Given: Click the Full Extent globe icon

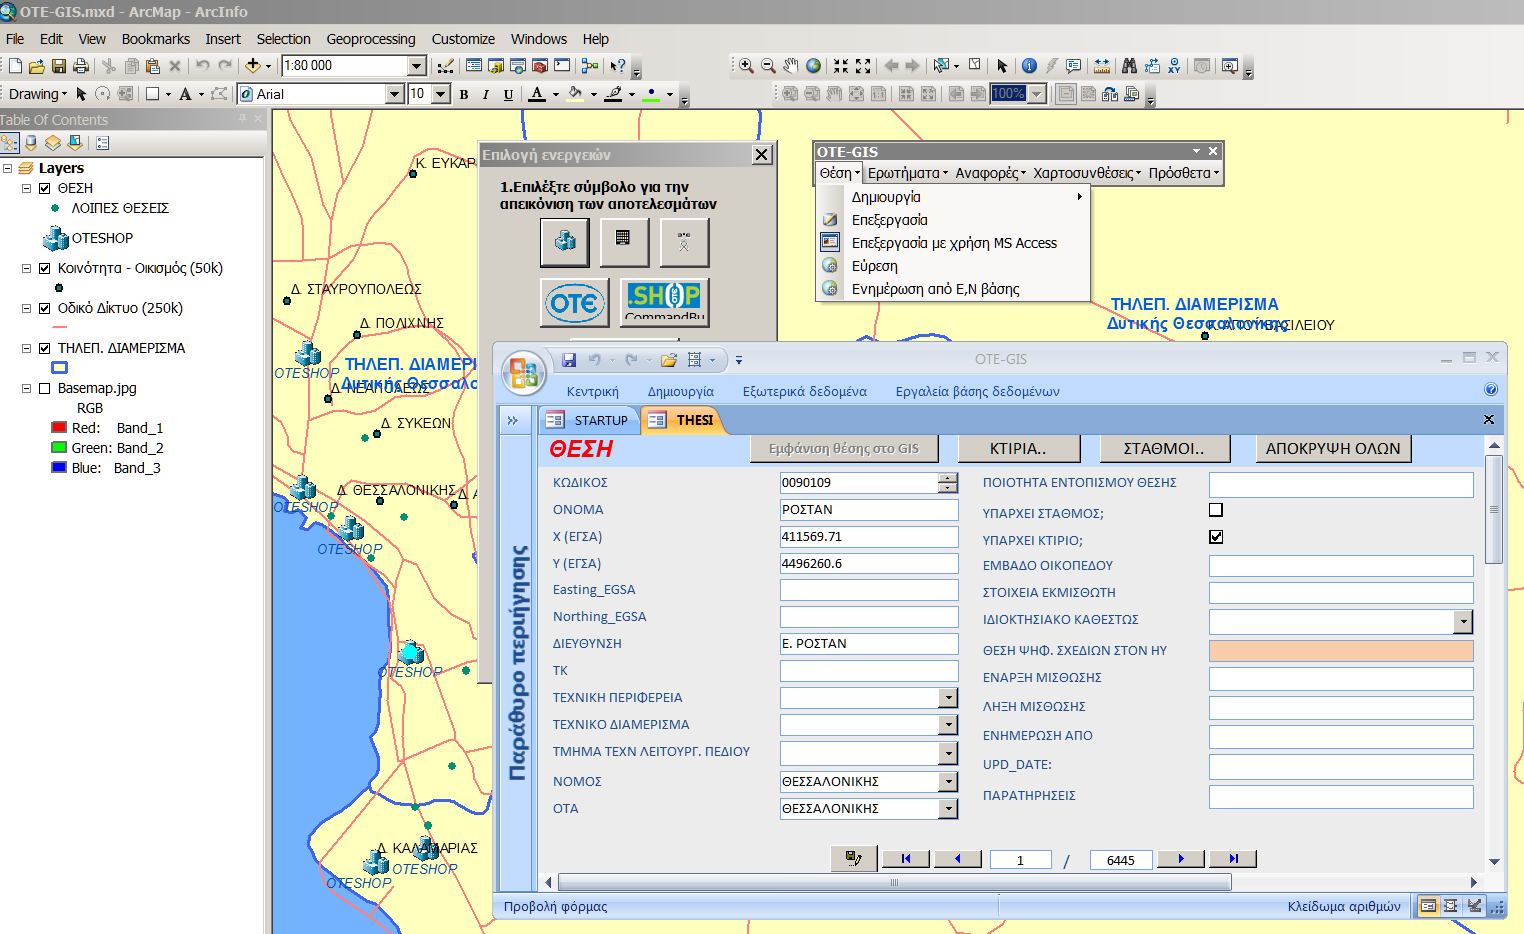Looking at the screenshot, I should 814,66.
